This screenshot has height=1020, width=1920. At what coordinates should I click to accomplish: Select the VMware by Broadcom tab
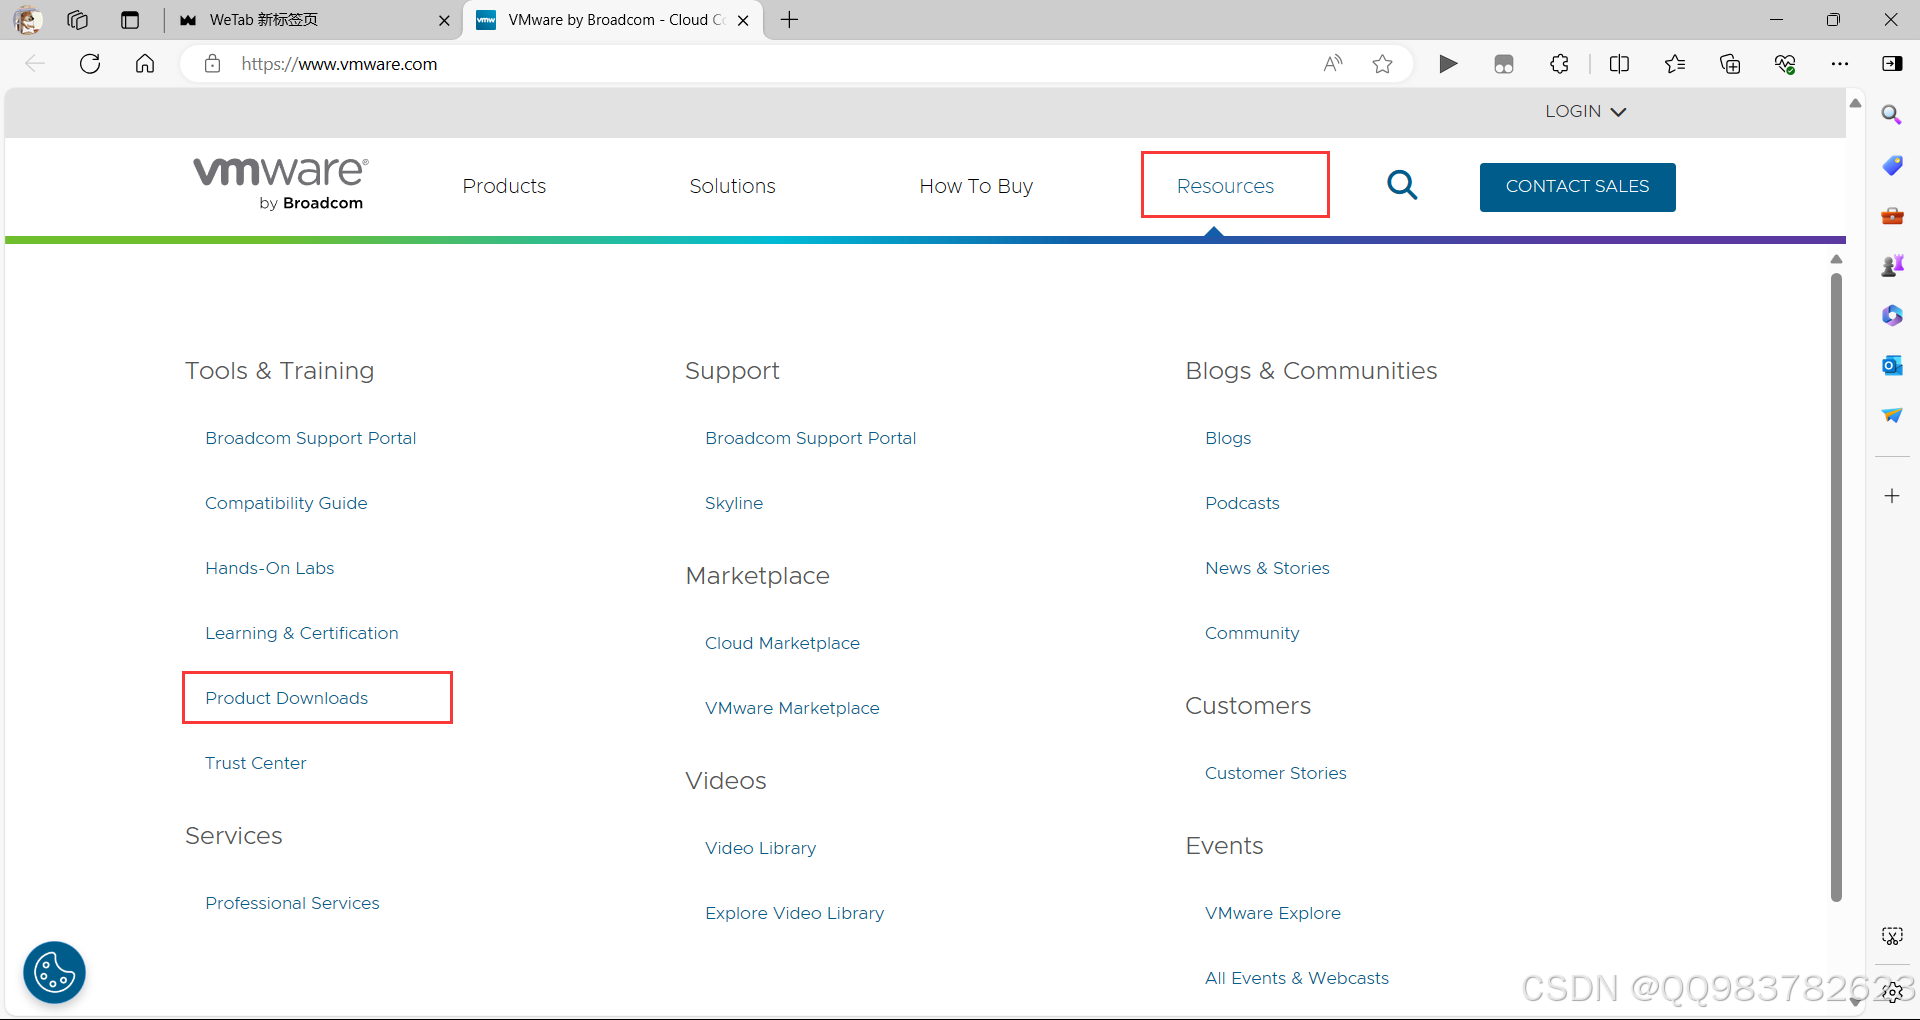pos(612,20)
